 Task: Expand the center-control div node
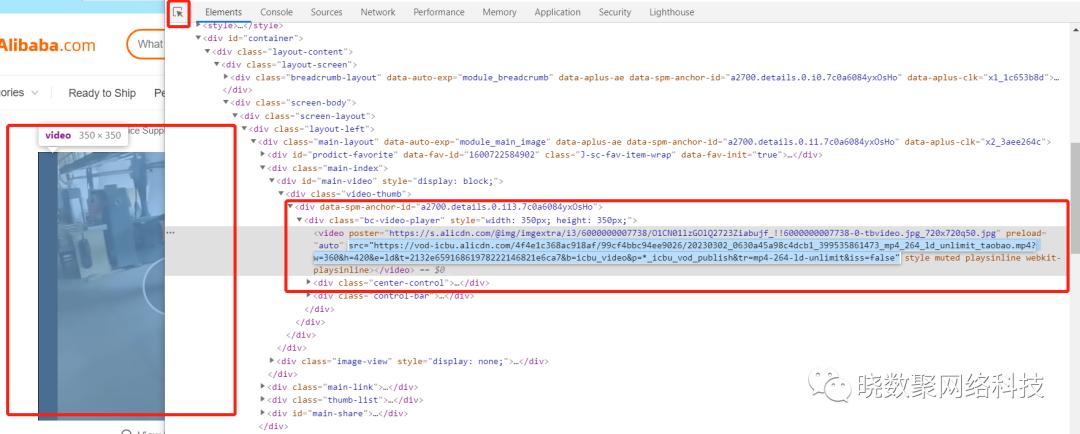309,283
